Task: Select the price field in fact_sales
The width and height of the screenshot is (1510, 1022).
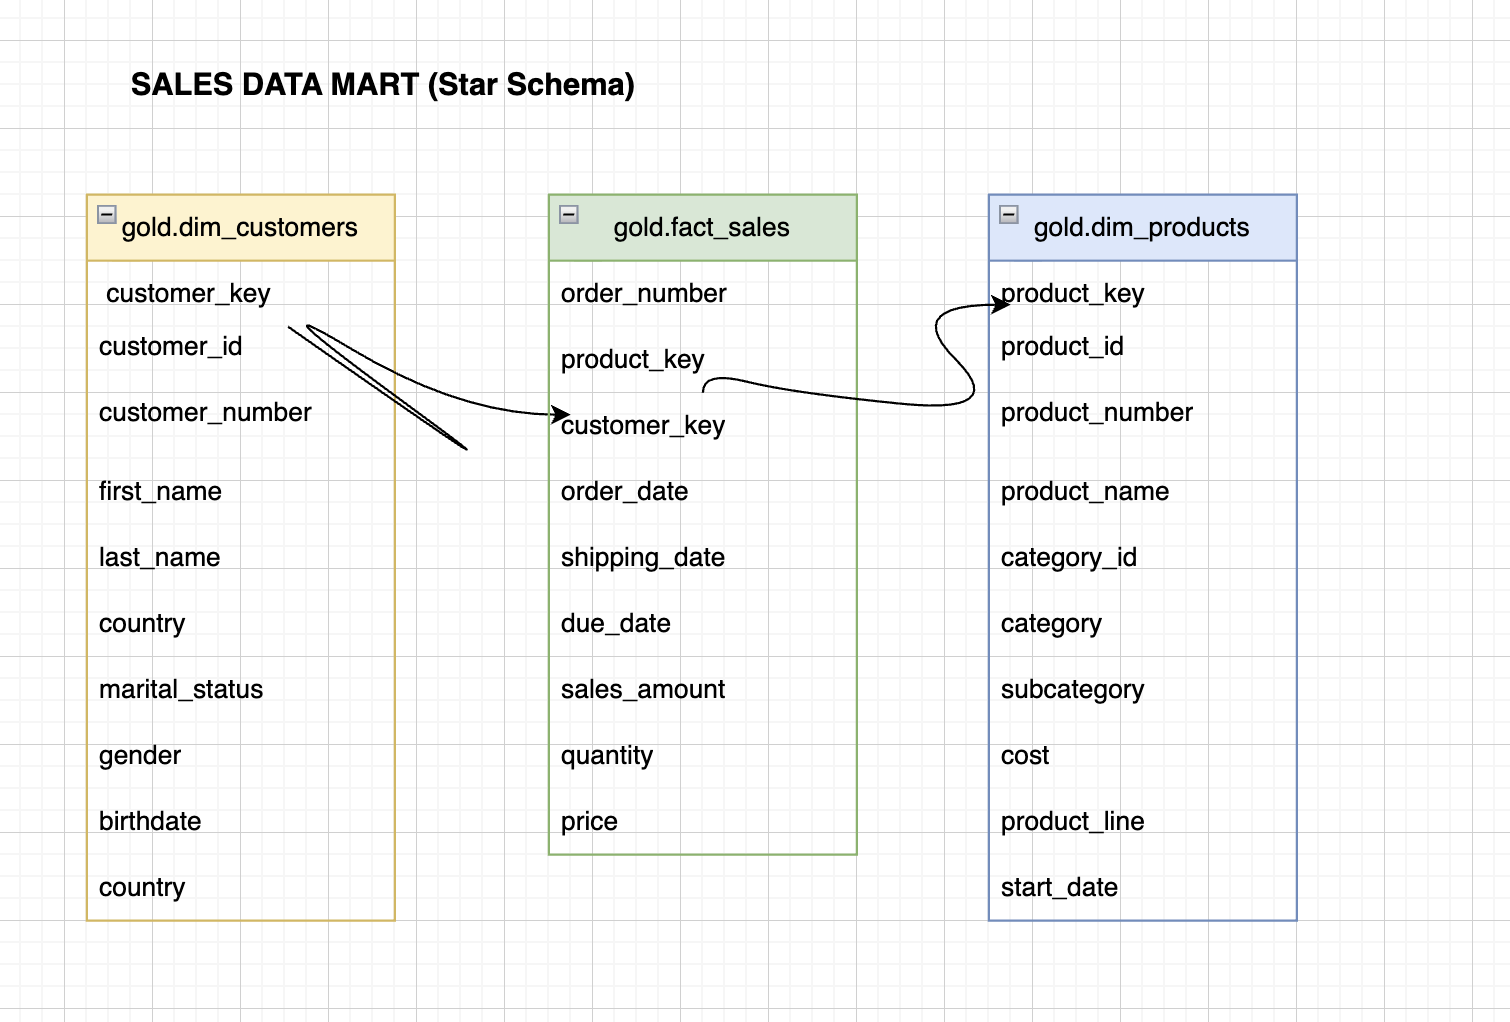Action: (588, 821)
